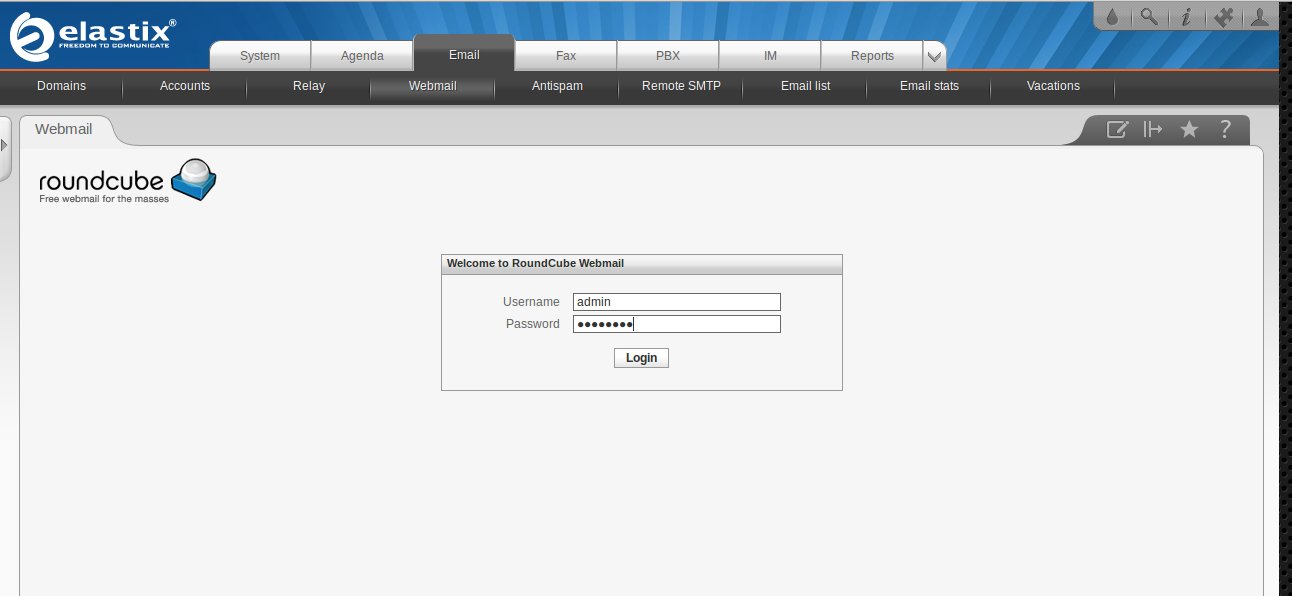This screenshot has width=1292, height=596.
Task: Select the Webmail submenu item
Action: (433, 86)
